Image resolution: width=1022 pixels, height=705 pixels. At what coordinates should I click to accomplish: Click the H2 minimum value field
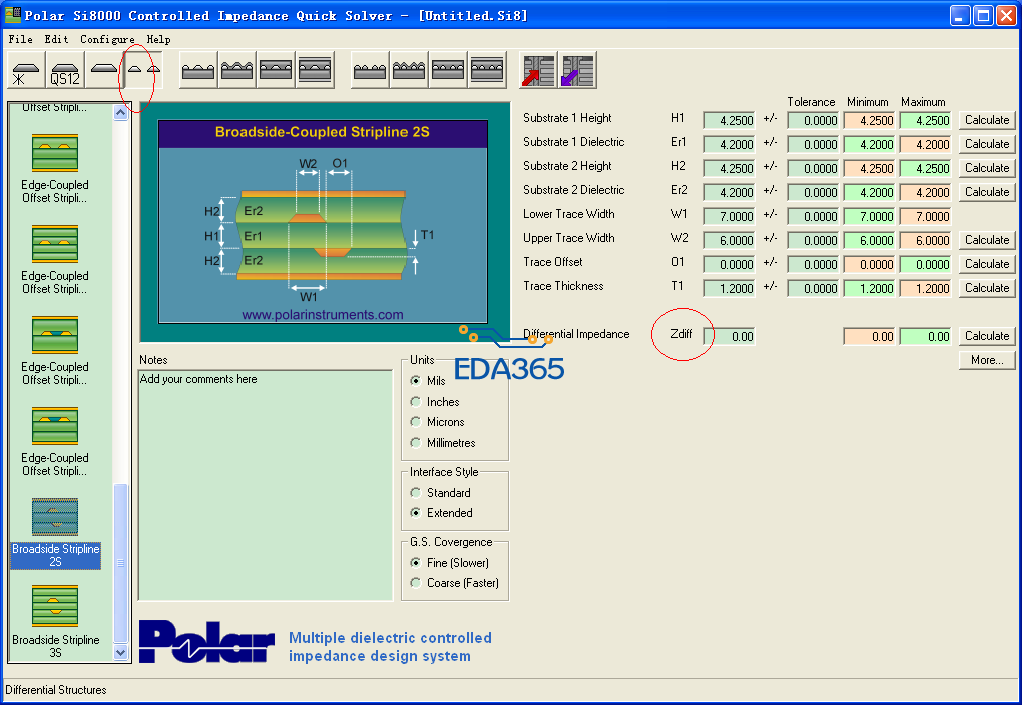(869, 169)
